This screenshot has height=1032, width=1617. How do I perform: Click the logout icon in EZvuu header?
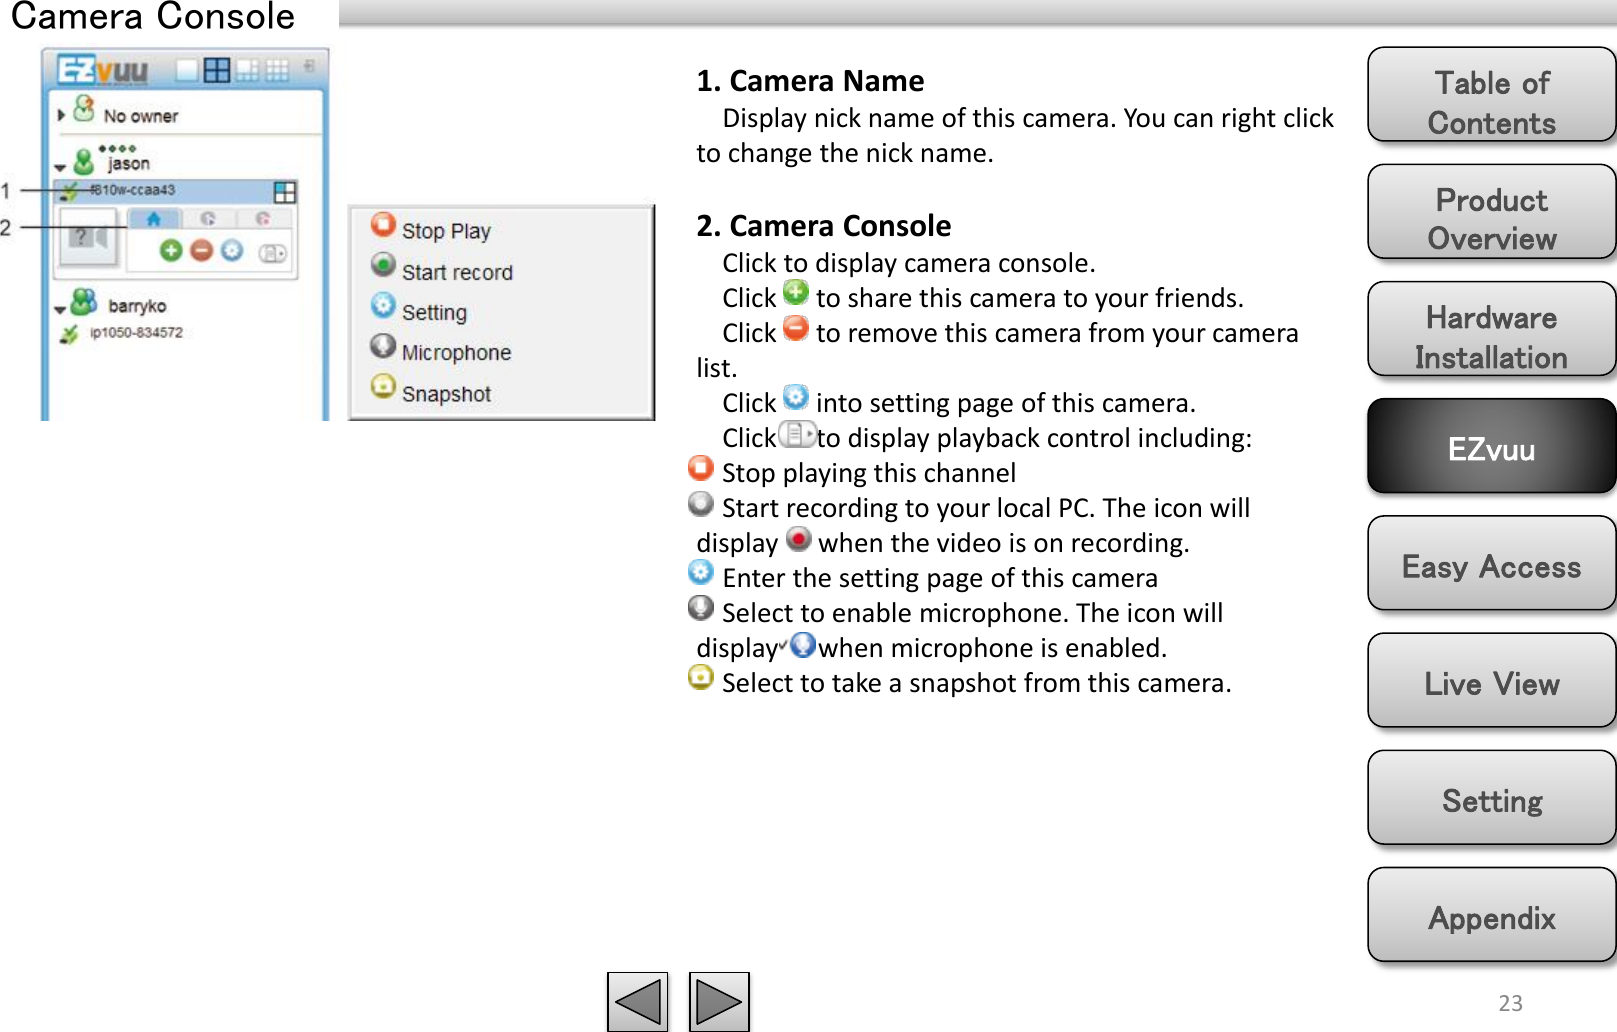[x=309, y=66]
